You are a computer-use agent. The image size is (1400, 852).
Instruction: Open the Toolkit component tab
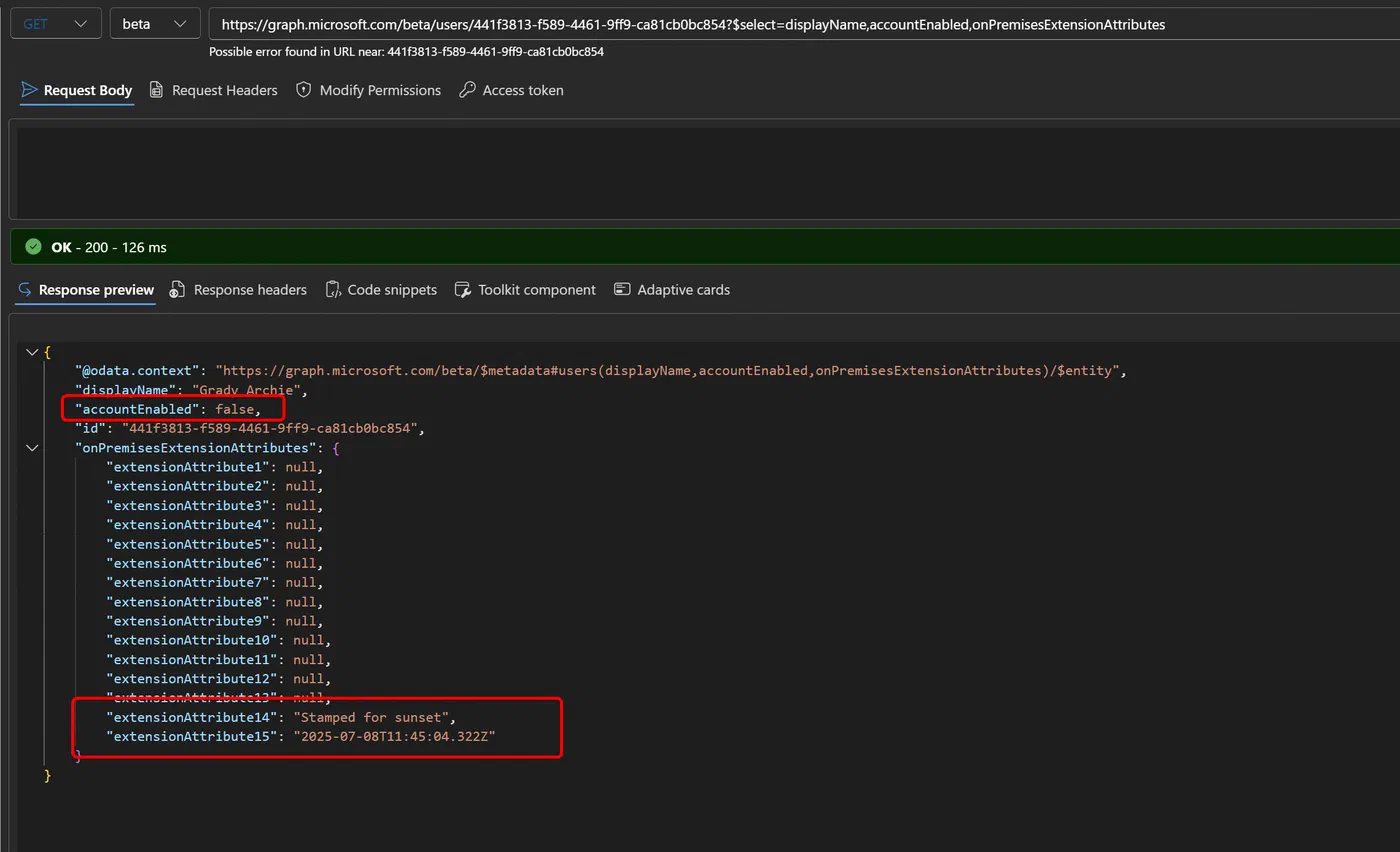525,290
